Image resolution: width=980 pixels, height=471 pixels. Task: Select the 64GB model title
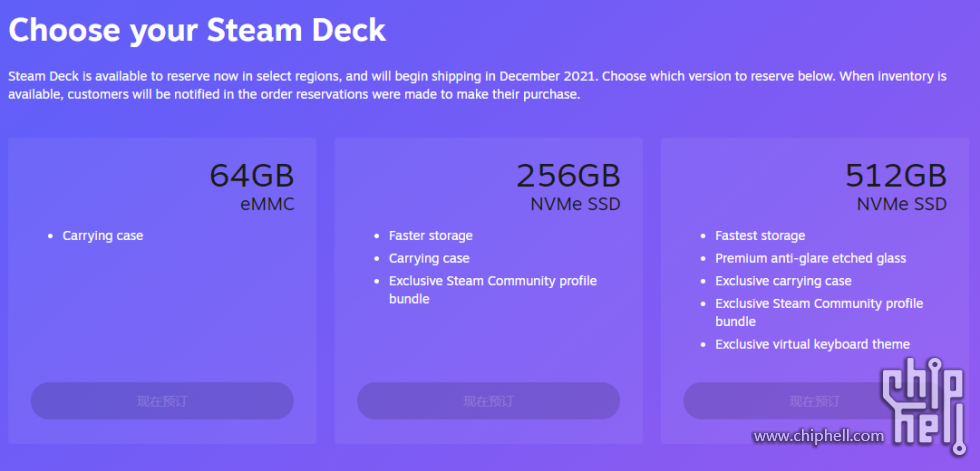pos(252,176)
